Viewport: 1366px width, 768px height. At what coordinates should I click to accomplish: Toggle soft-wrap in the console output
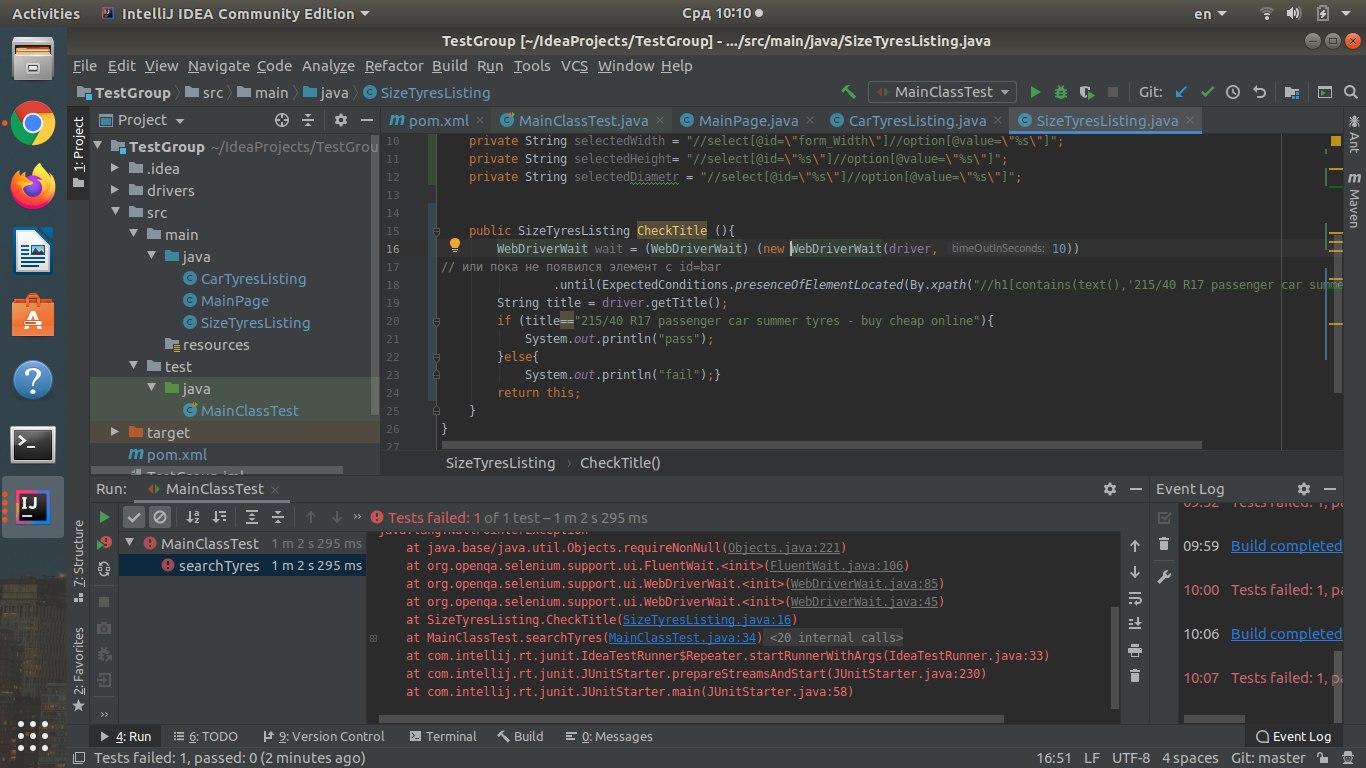point(1134,598)
